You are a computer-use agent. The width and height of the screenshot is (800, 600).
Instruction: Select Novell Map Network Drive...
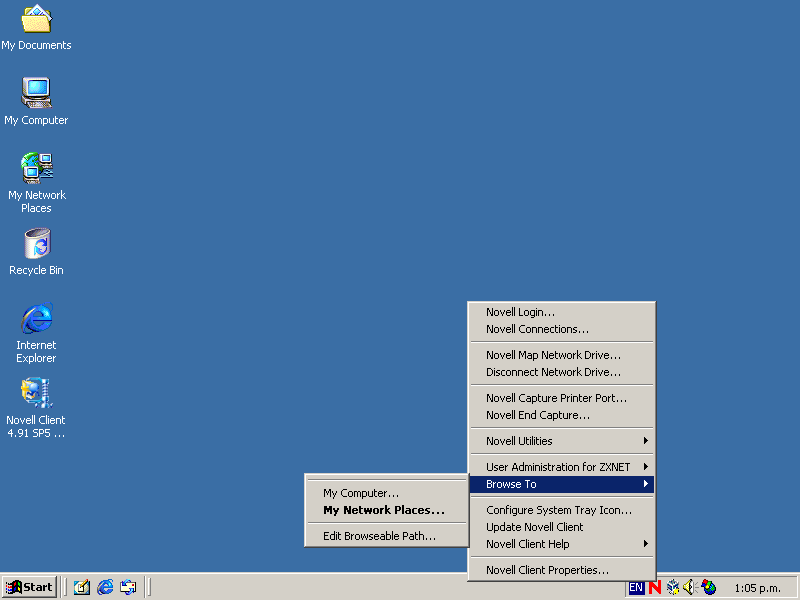(562, 355)
